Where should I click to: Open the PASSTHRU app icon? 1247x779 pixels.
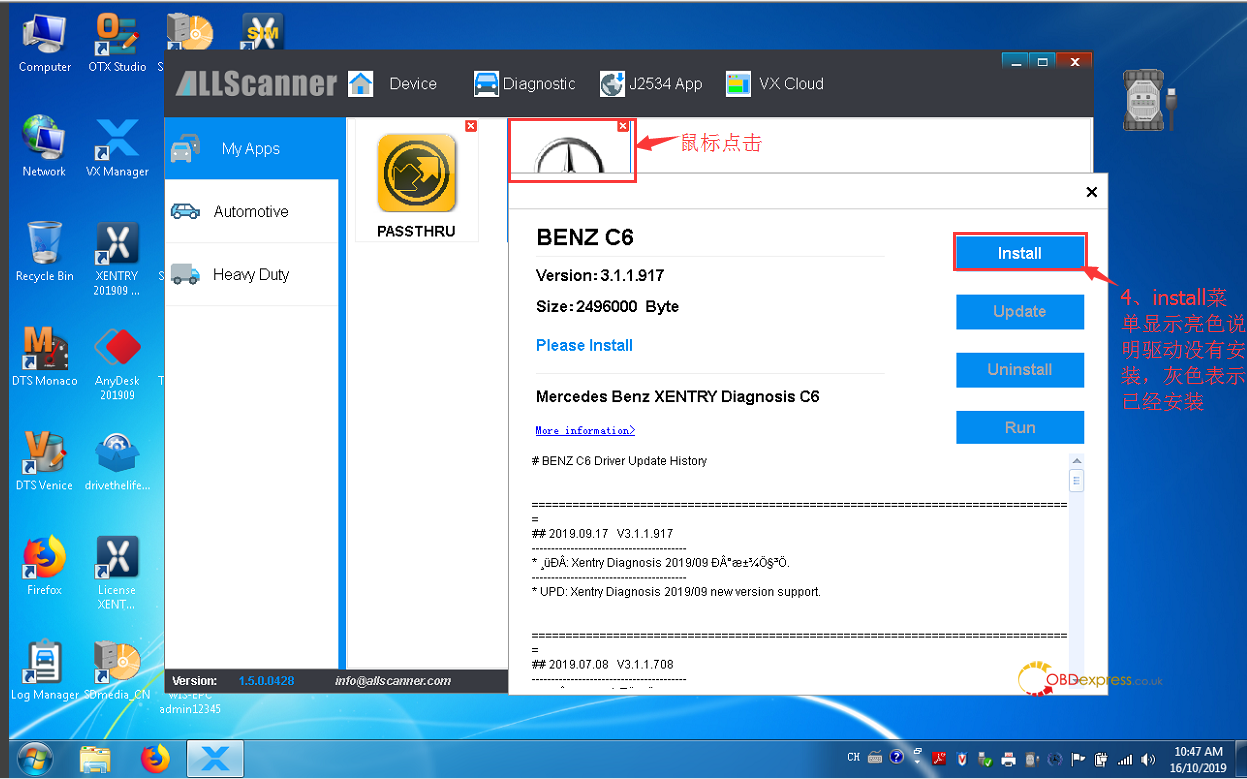[416, 174]
